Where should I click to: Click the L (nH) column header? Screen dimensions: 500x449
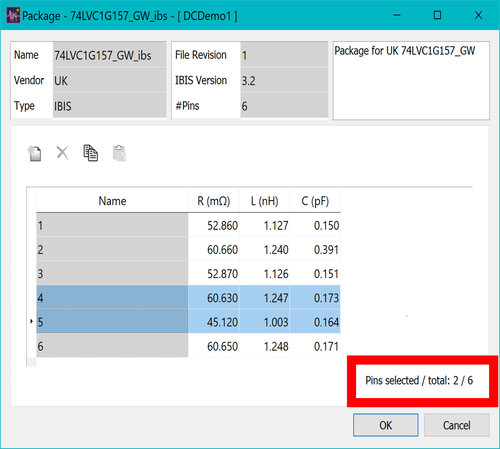pyautogui.click(x=264, y=201)
